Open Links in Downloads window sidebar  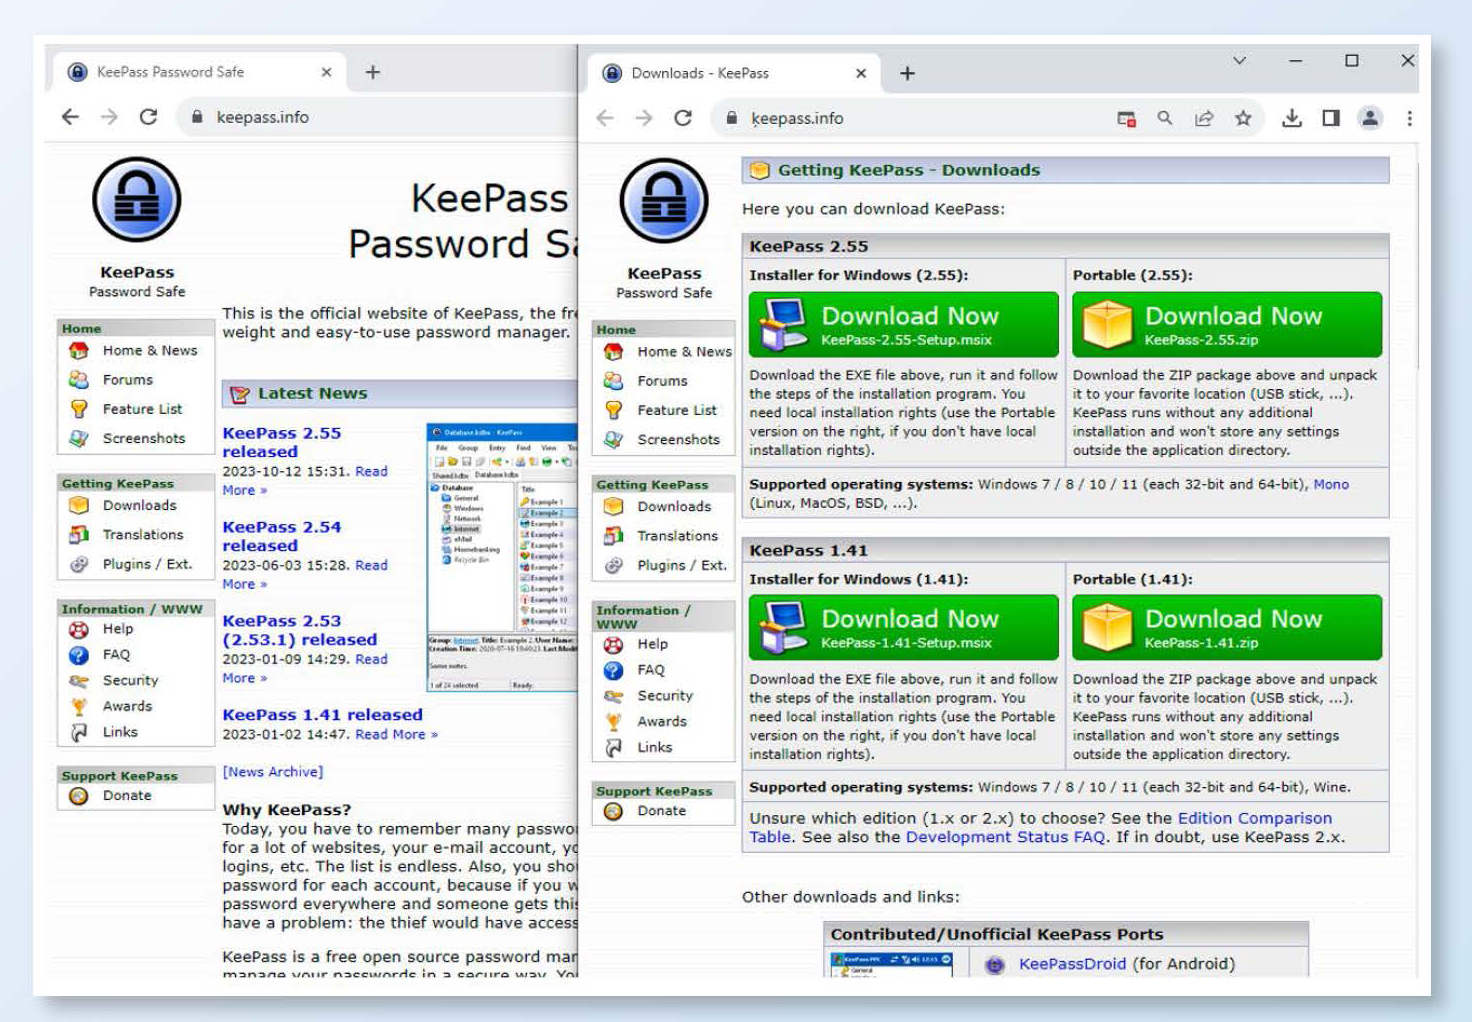[x=655, y=747]
